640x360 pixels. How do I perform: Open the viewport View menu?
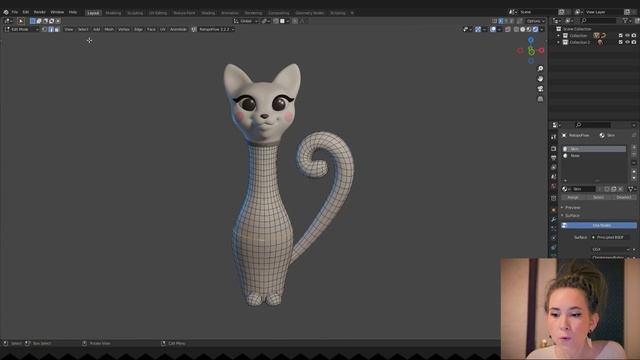point(69,29)
